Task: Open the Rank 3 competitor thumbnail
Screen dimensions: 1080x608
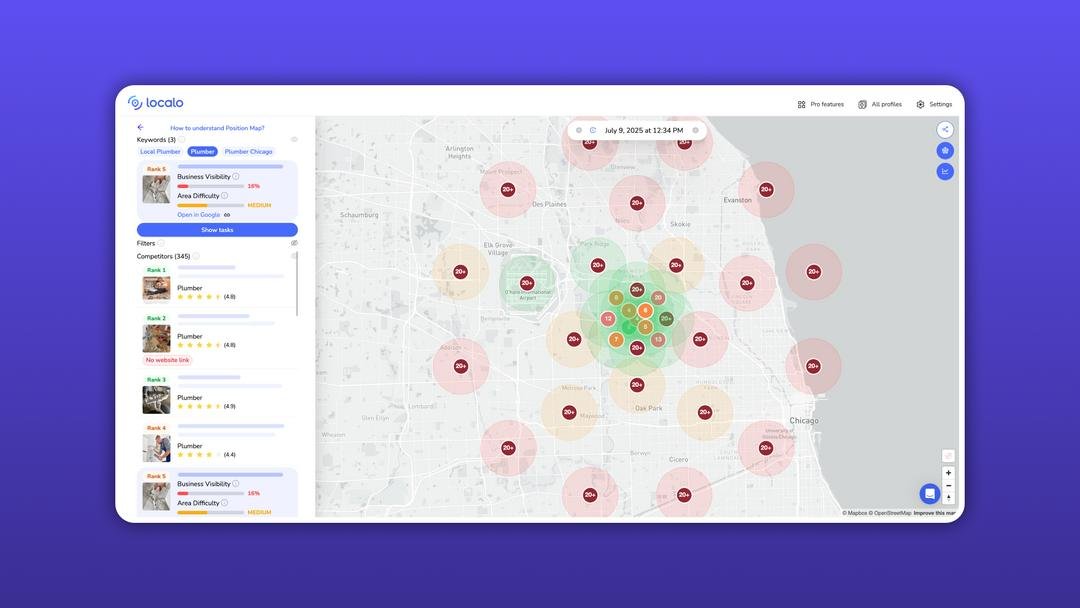Action: tap(156, 400)
